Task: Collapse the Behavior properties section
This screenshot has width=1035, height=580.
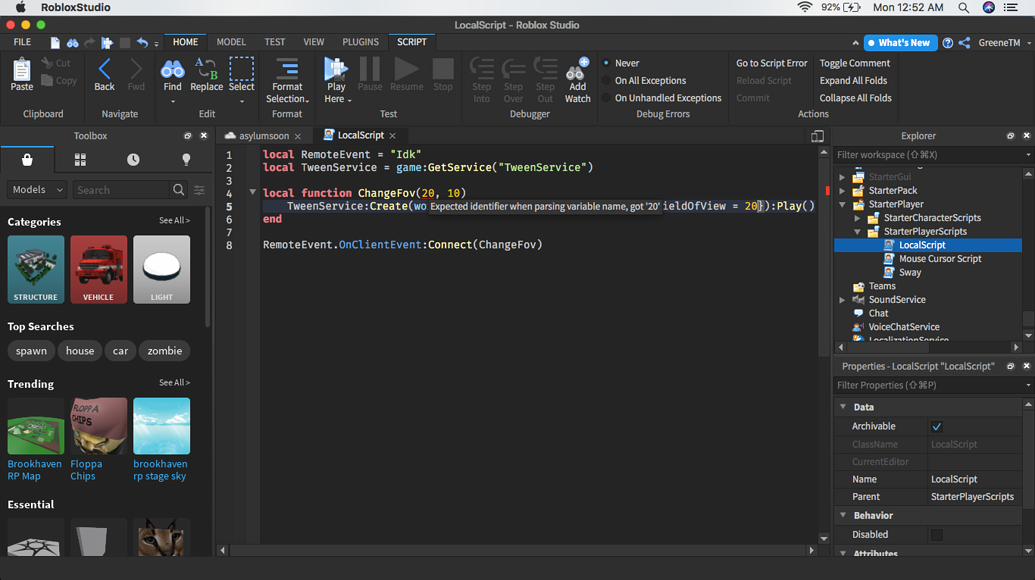Action: [843, 515]
